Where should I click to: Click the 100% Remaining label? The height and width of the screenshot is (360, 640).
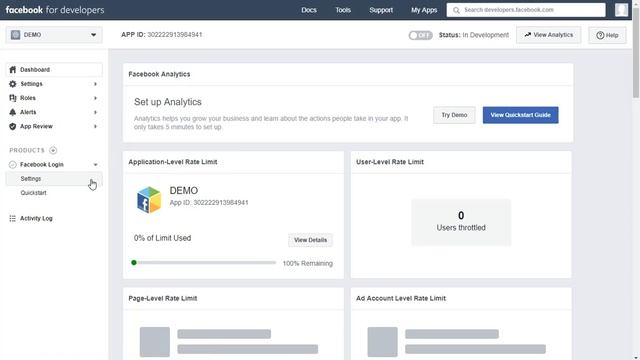(x=308, y=263)
